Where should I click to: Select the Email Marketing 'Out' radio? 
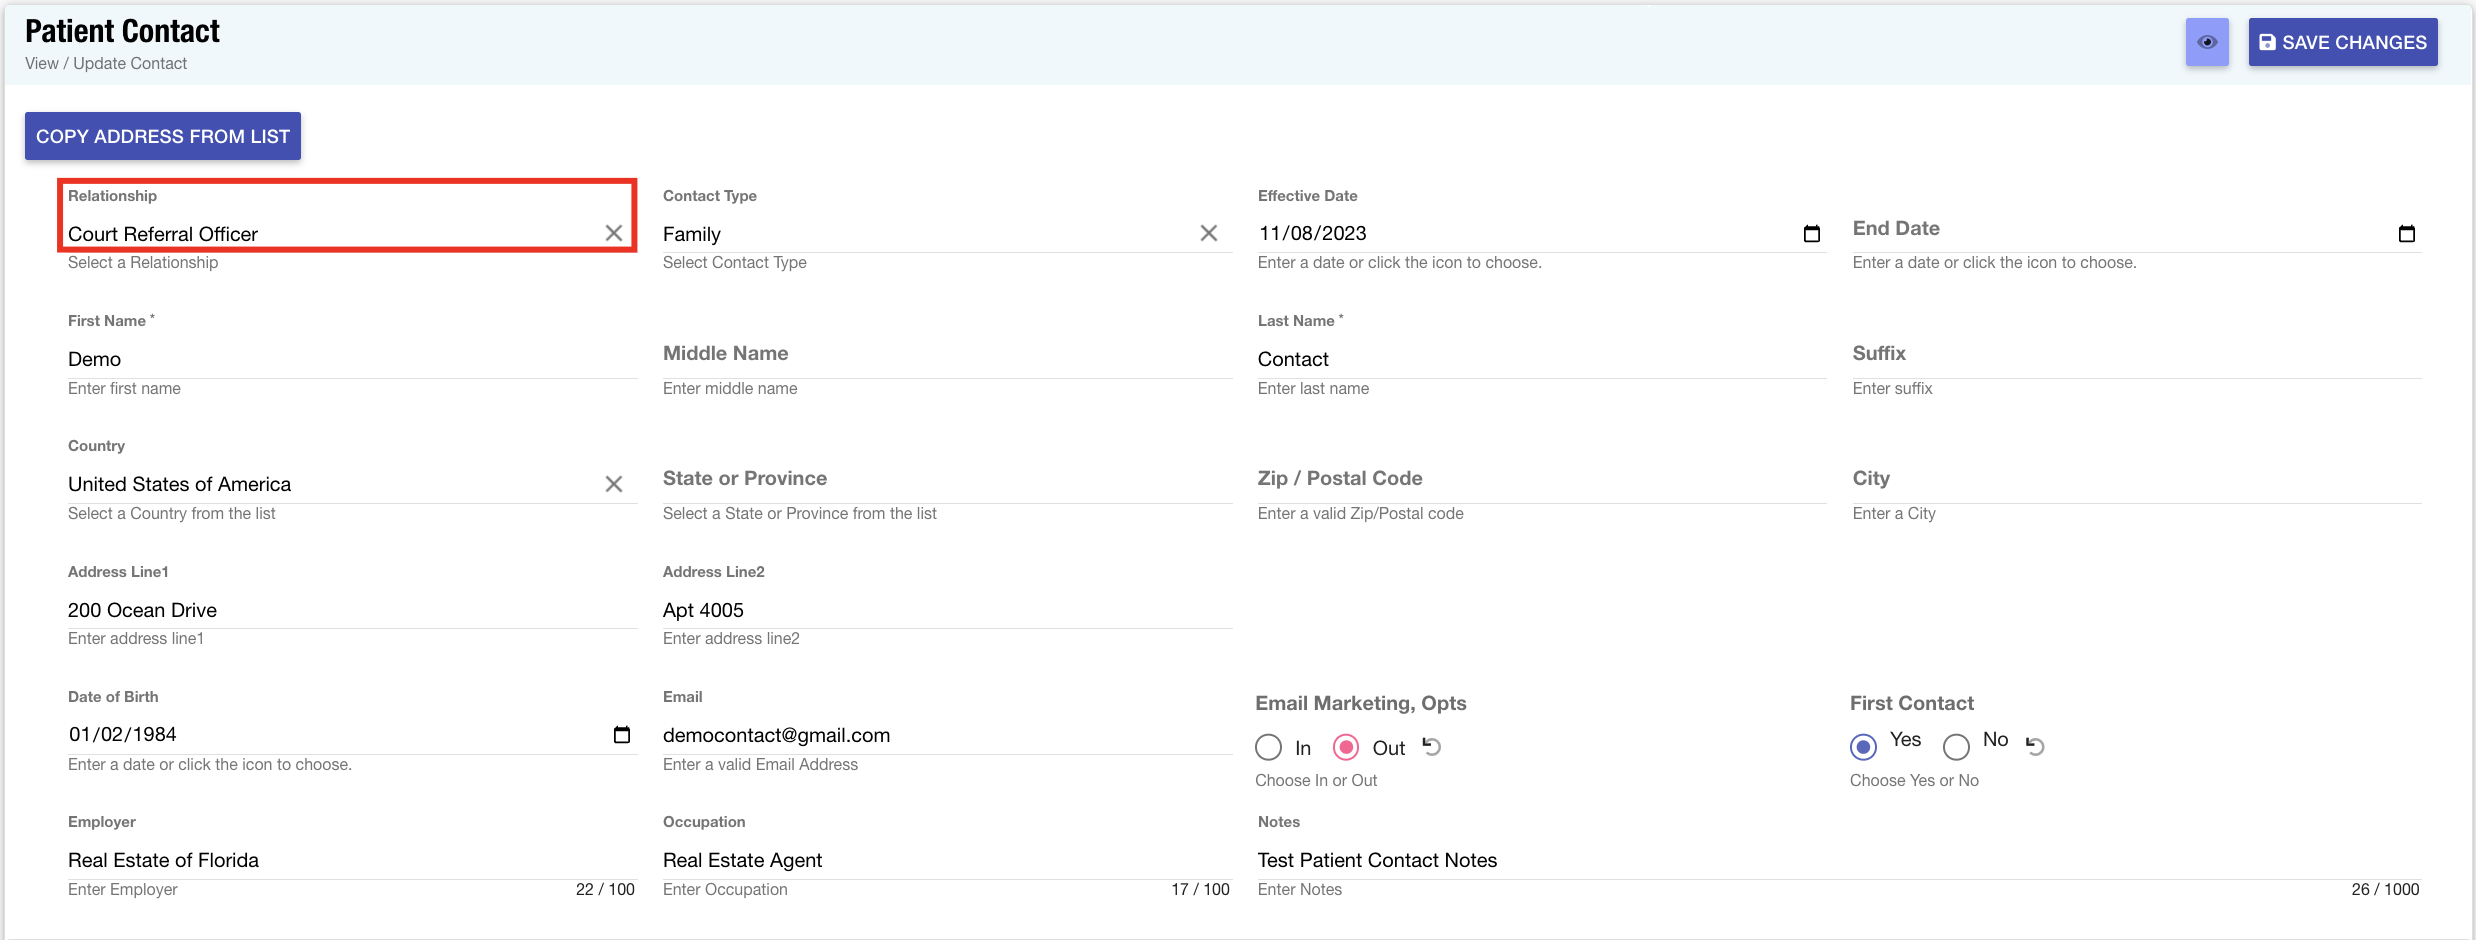pyautogui.click(x=1346, y=747)
